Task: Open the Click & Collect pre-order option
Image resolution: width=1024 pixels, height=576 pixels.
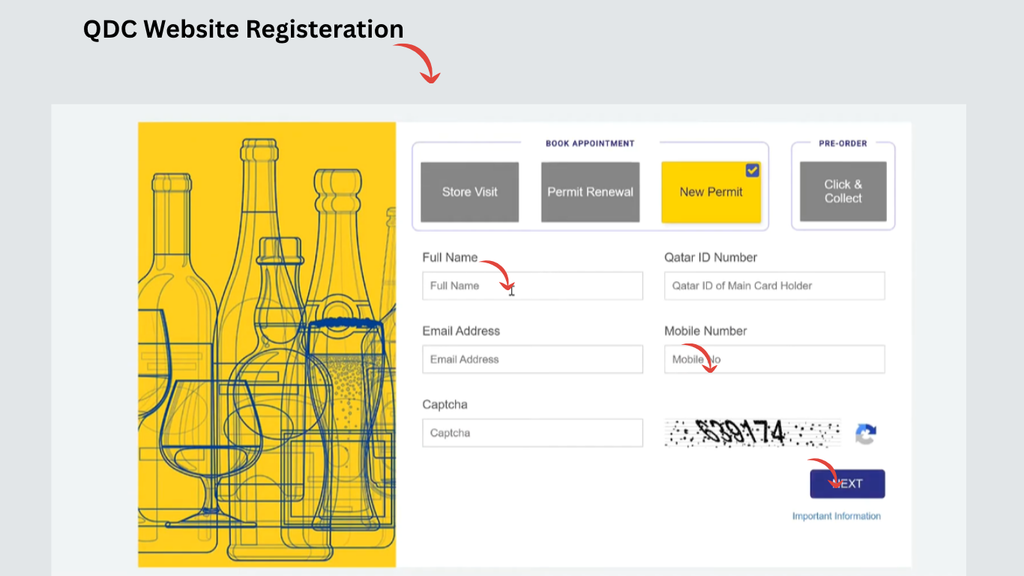Action: 843,191
